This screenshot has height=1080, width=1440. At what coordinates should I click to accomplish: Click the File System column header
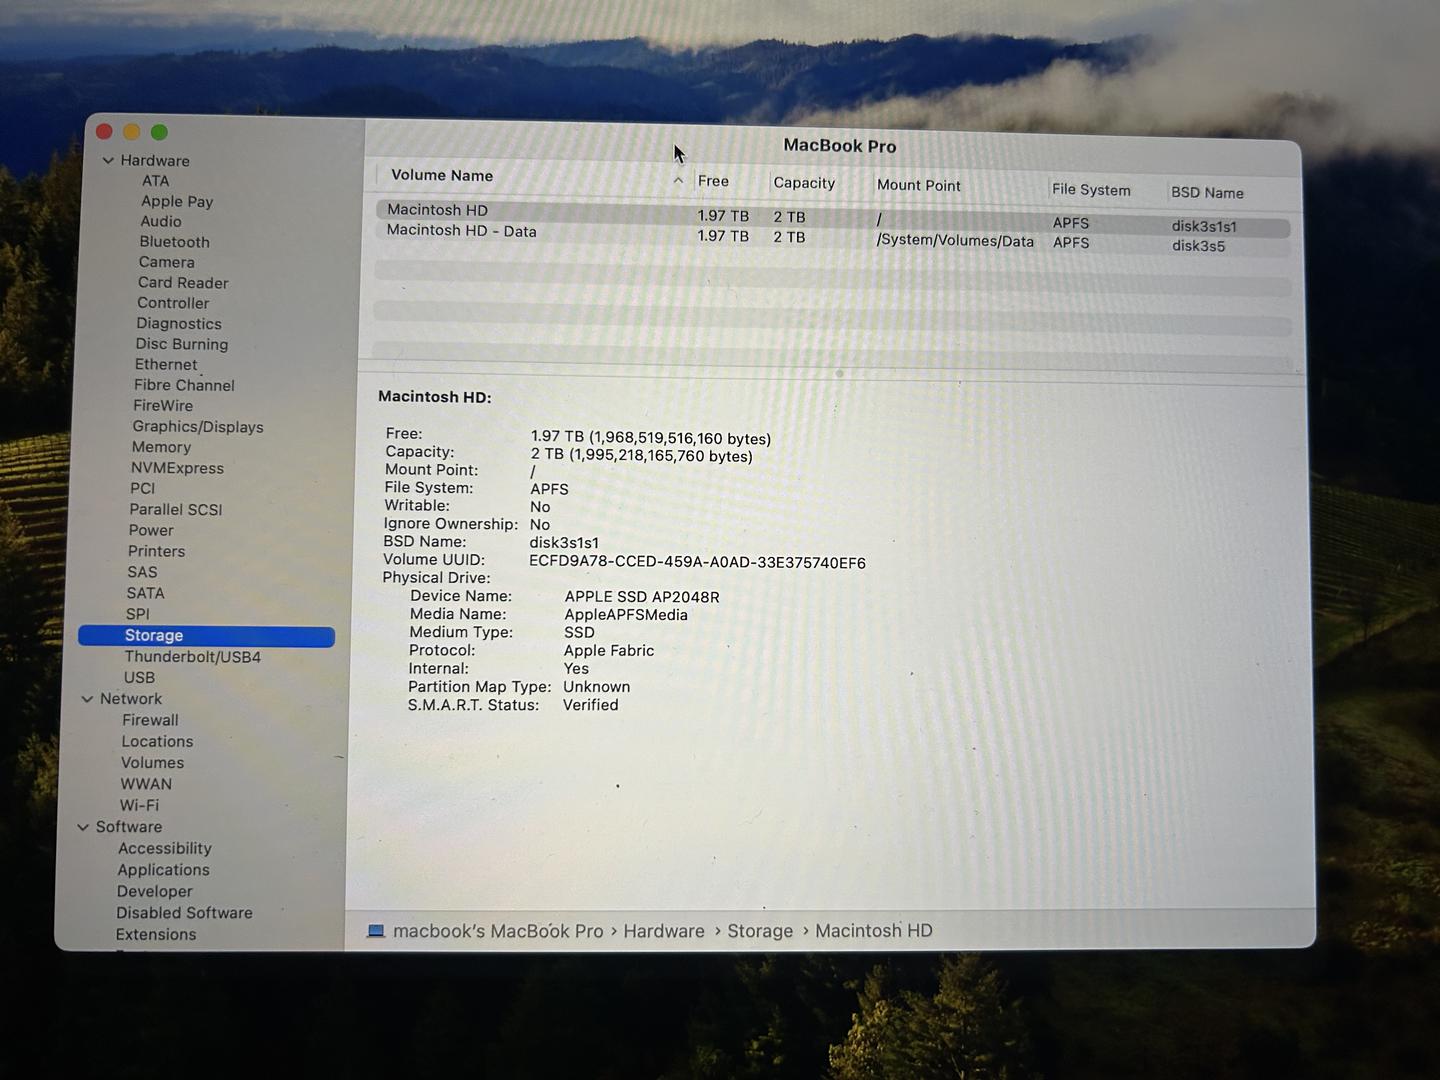point(1090,190)
